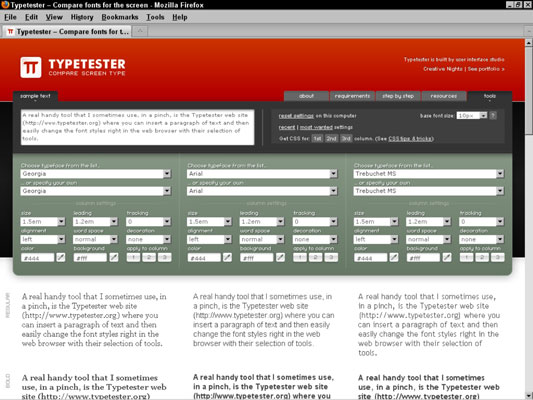Select the requirements tab

[x=352, y=96]
